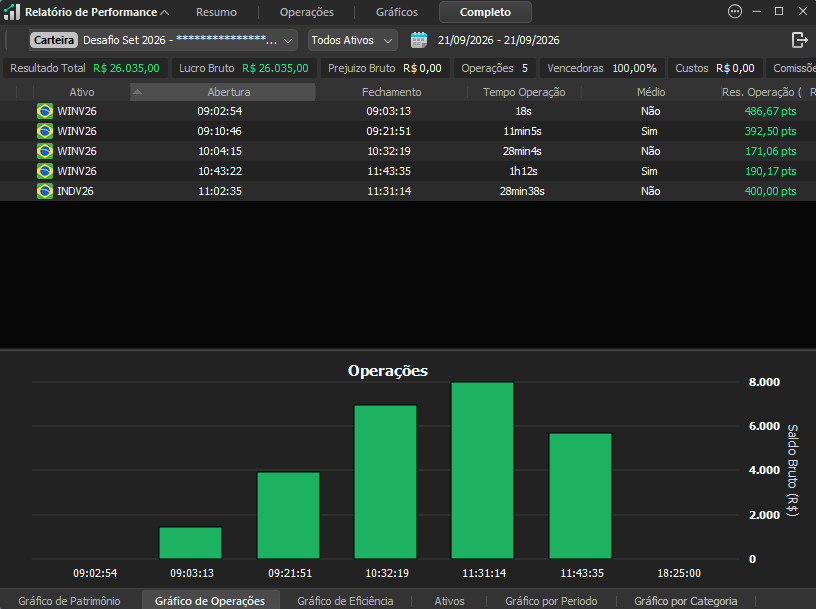Click the Relatório de Performance chart logo icon

click(11, 12)
